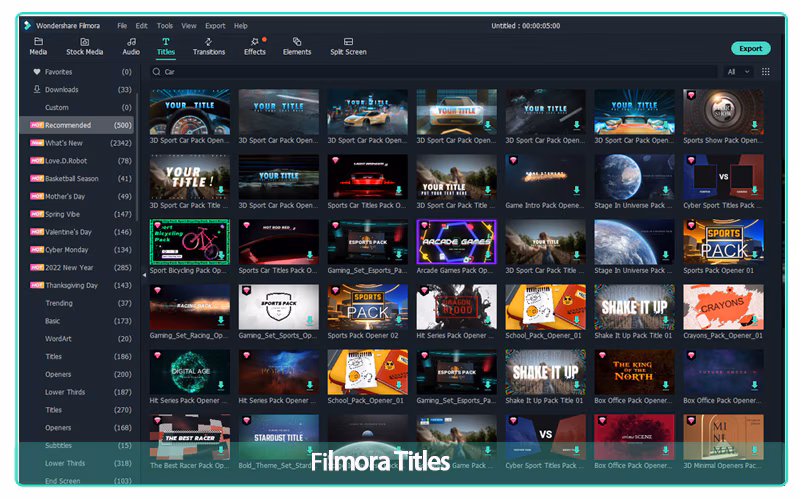Click the Favorites heart icon

37,72
